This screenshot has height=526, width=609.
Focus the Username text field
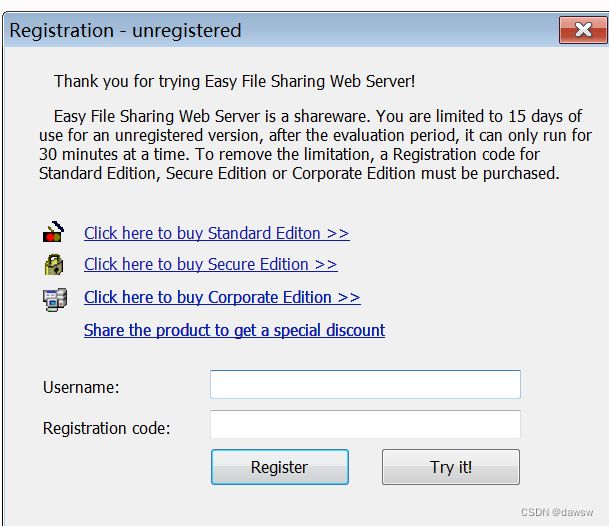365,385
